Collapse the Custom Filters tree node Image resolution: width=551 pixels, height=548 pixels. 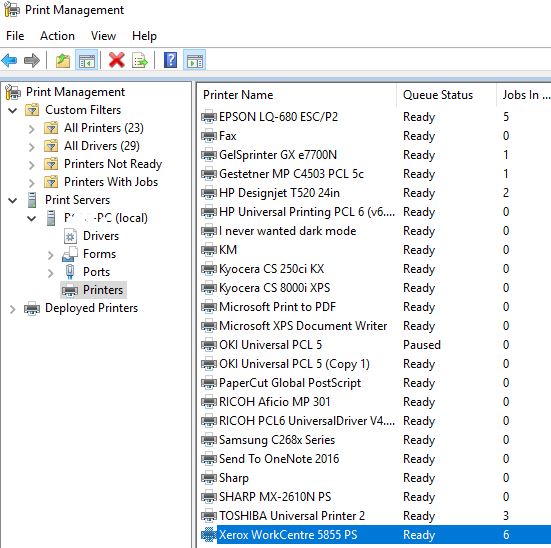point(13,110)
